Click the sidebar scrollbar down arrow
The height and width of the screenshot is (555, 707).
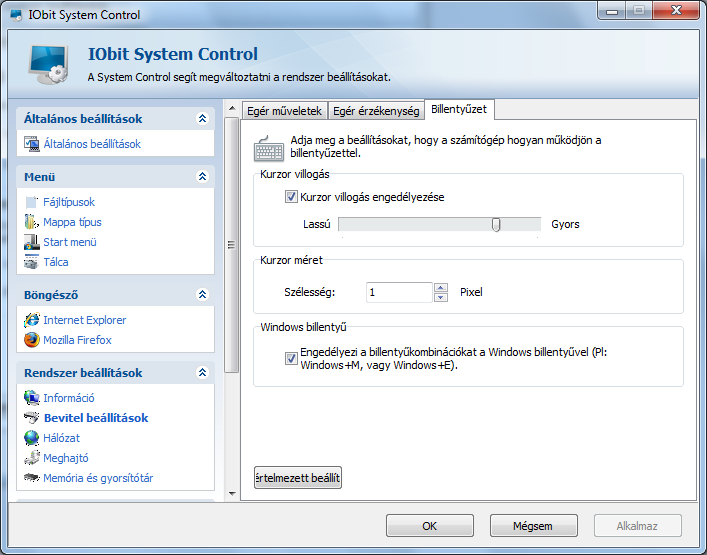click(232, 493)
